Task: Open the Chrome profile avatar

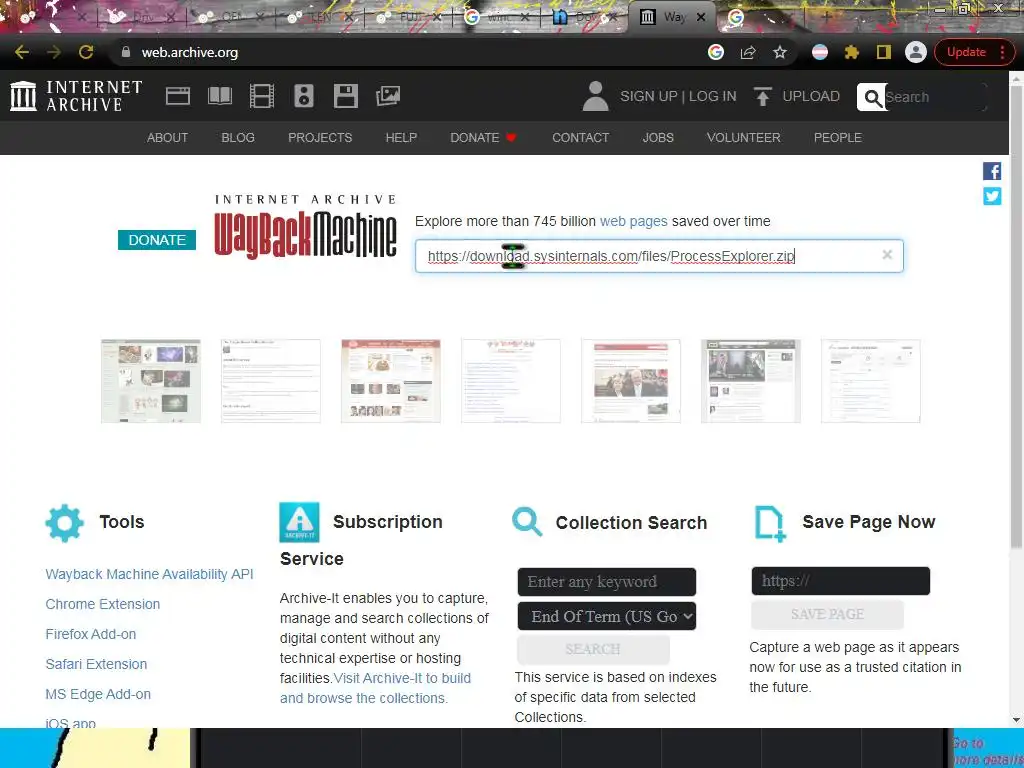Action: 916,52
